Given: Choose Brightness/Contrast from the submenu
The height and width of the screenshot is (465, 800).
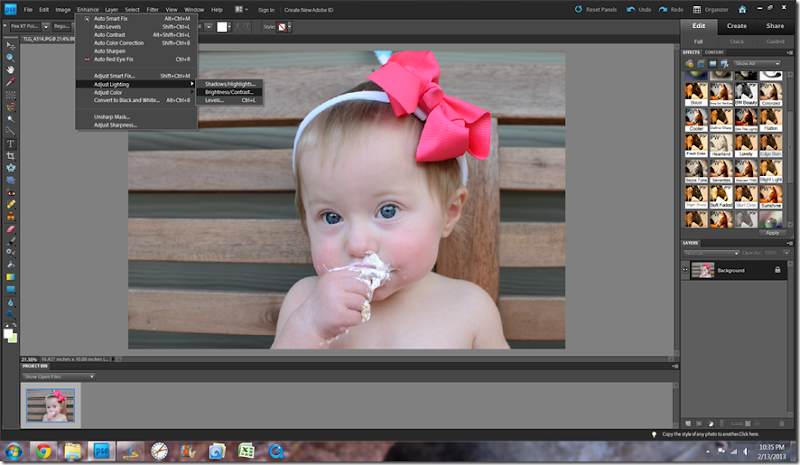Looking at the screenshot, I should (230, 92).
